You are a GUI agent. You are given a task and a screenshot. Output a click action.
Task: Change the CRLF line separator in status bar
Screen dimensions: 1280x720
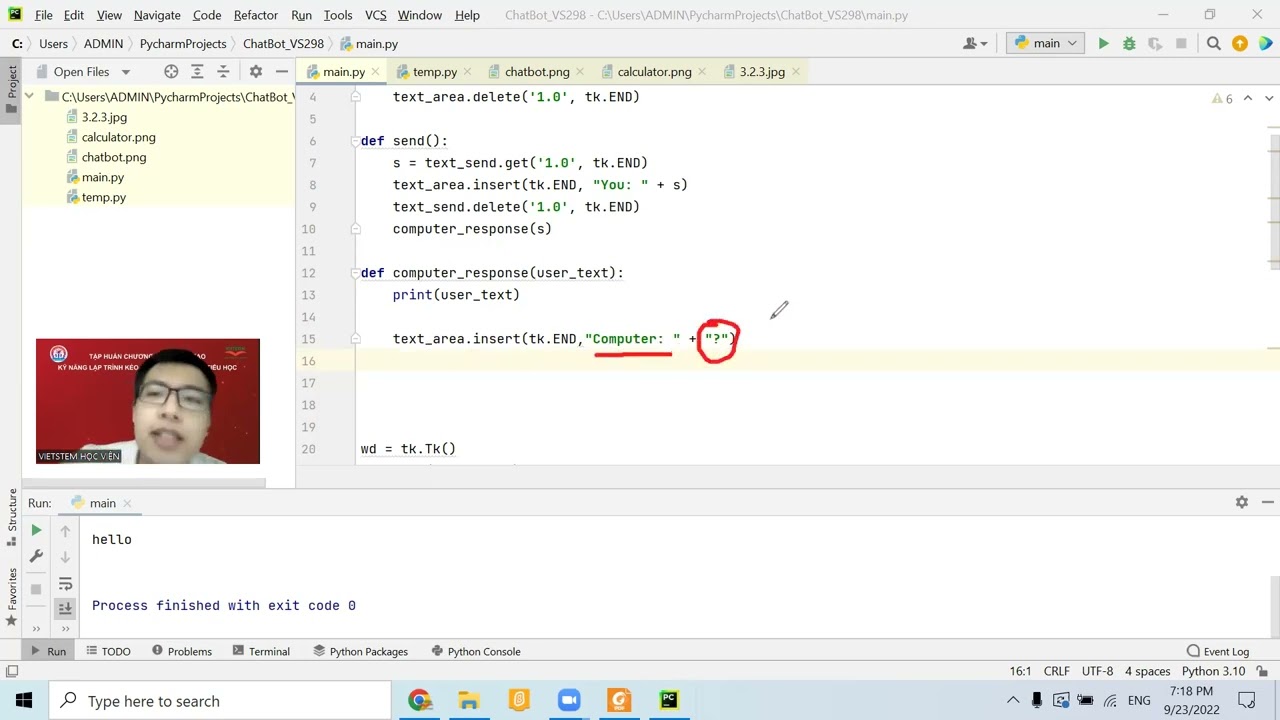pos(1057,671)
